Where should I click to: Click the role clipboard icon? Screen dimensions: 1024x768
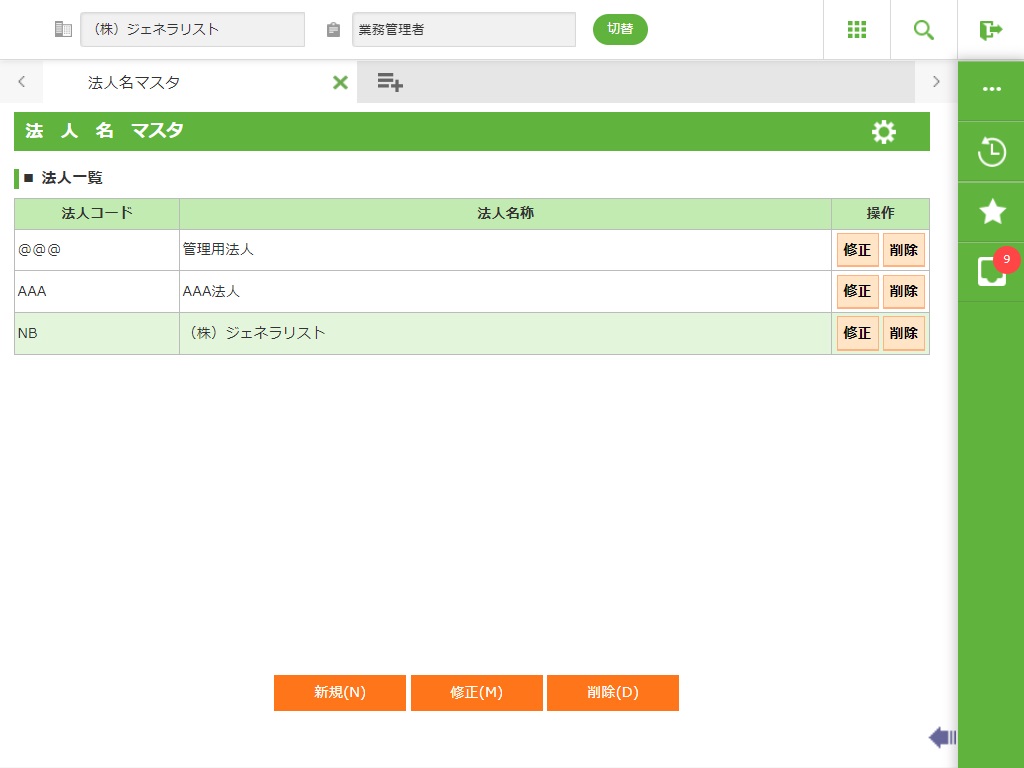pyautogui.click(x=333, y=29)
